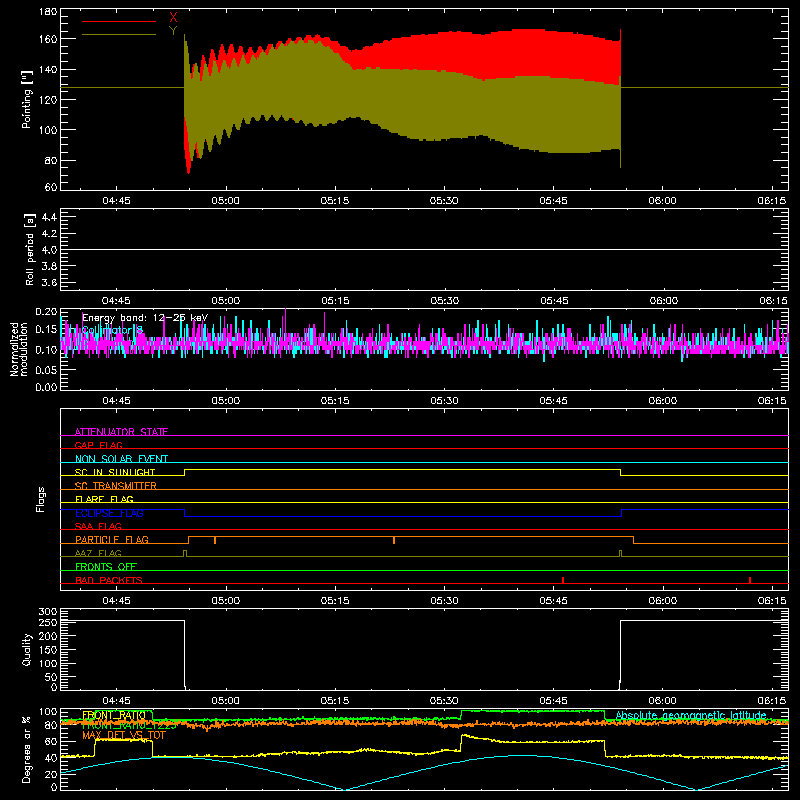Image resolution: width=800 pixels, height=800 pixels.
Task: Select the NON_SOLAR_EVENT flag label
Action: click(x=121, y=459)
